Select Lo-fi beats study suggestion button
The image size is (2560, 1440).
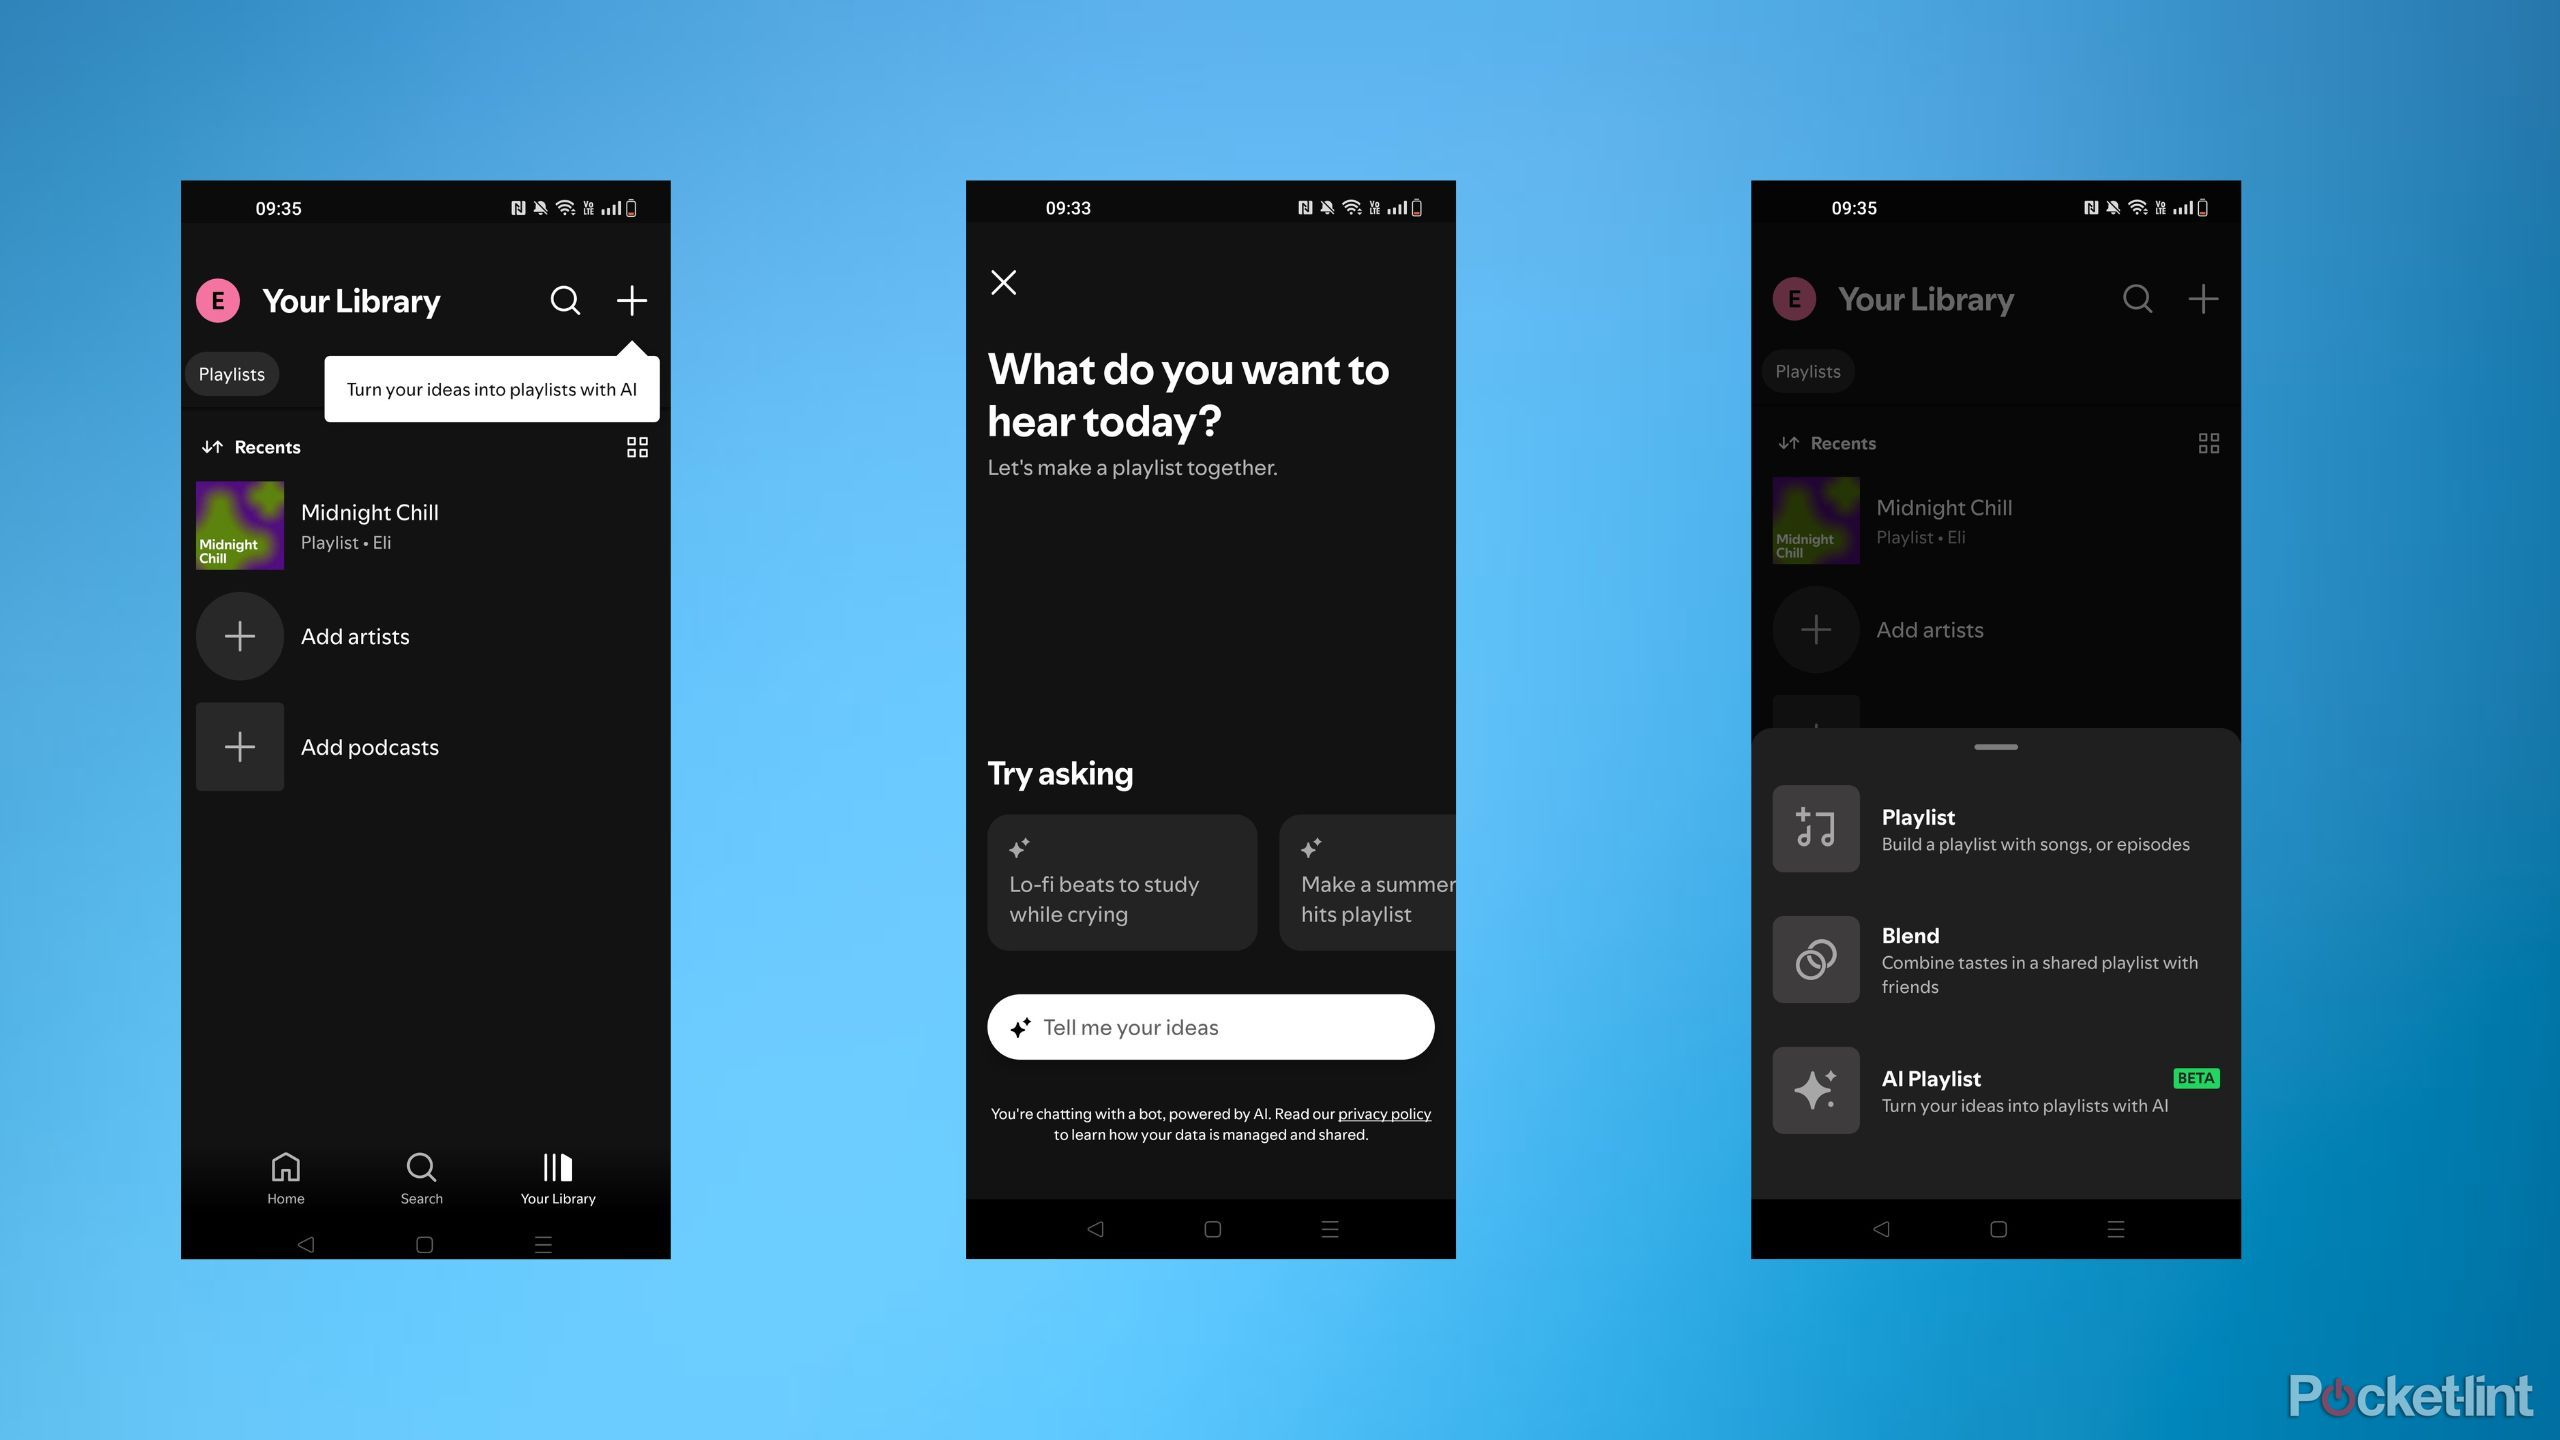[1120, 881]
